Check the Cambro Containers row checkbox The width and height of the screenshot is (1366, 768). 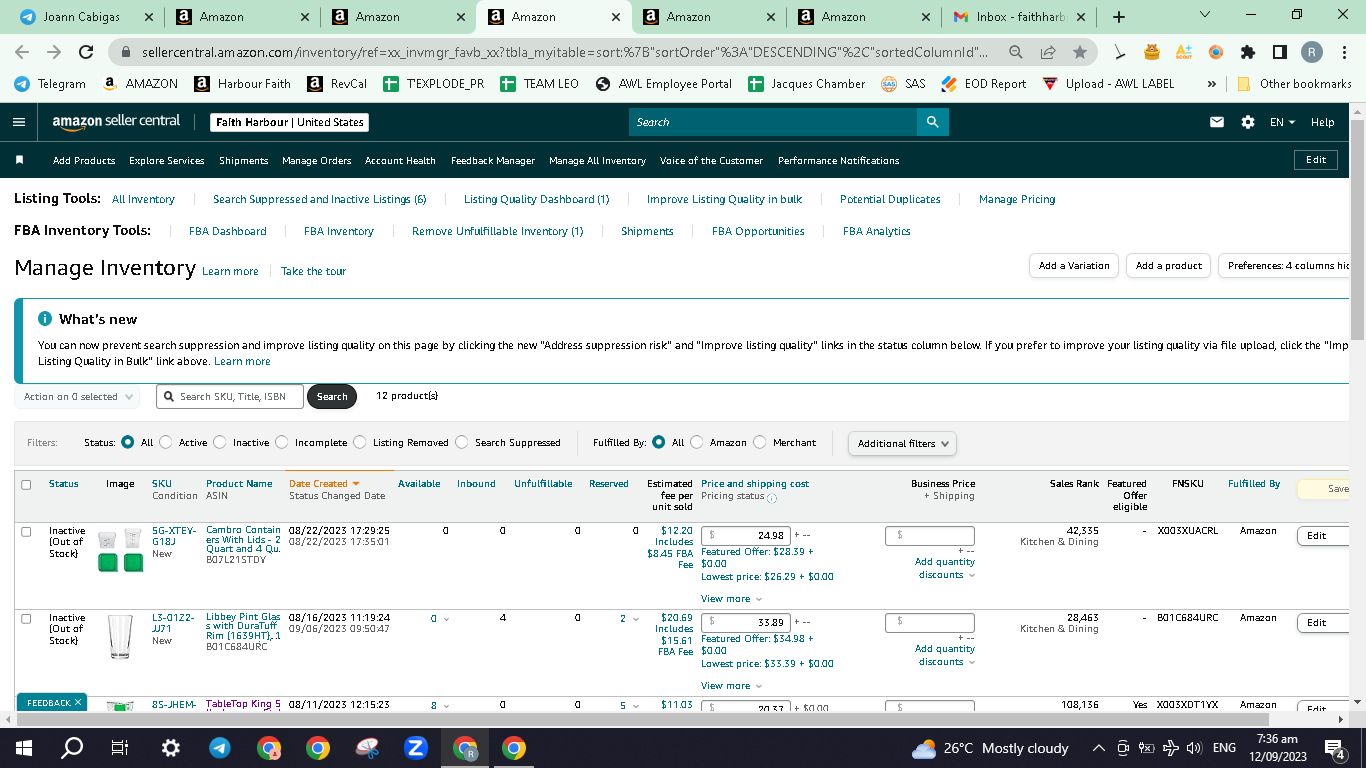point(27,531)
